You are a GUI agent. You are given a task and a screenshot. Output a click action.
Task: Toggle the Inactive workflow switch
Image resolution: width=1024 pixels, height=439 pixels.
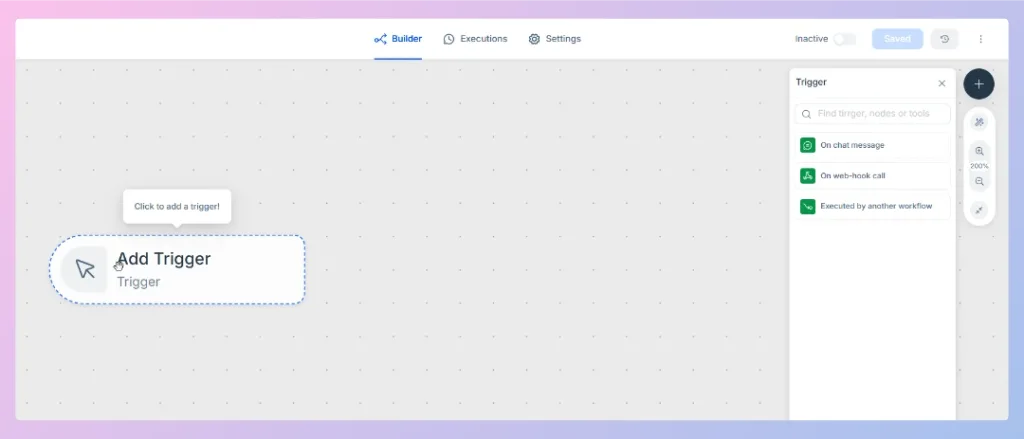pos(844,39)
